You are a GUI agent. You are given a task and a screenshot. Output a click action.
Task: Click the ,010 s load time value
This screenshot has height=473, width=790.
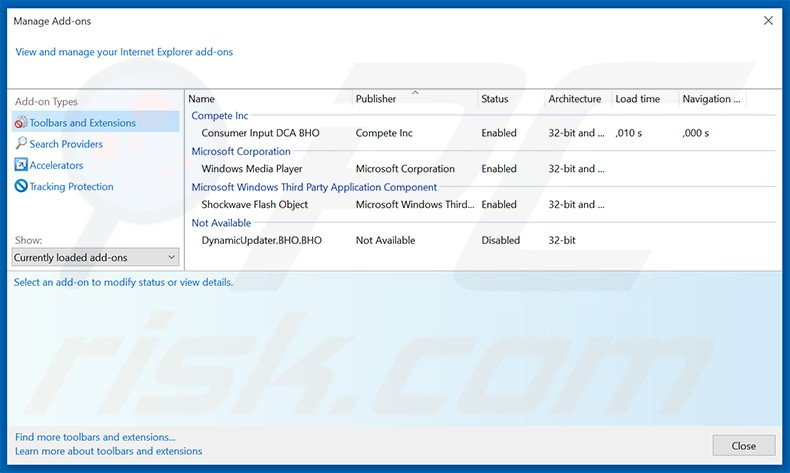(x=628, y=133)
